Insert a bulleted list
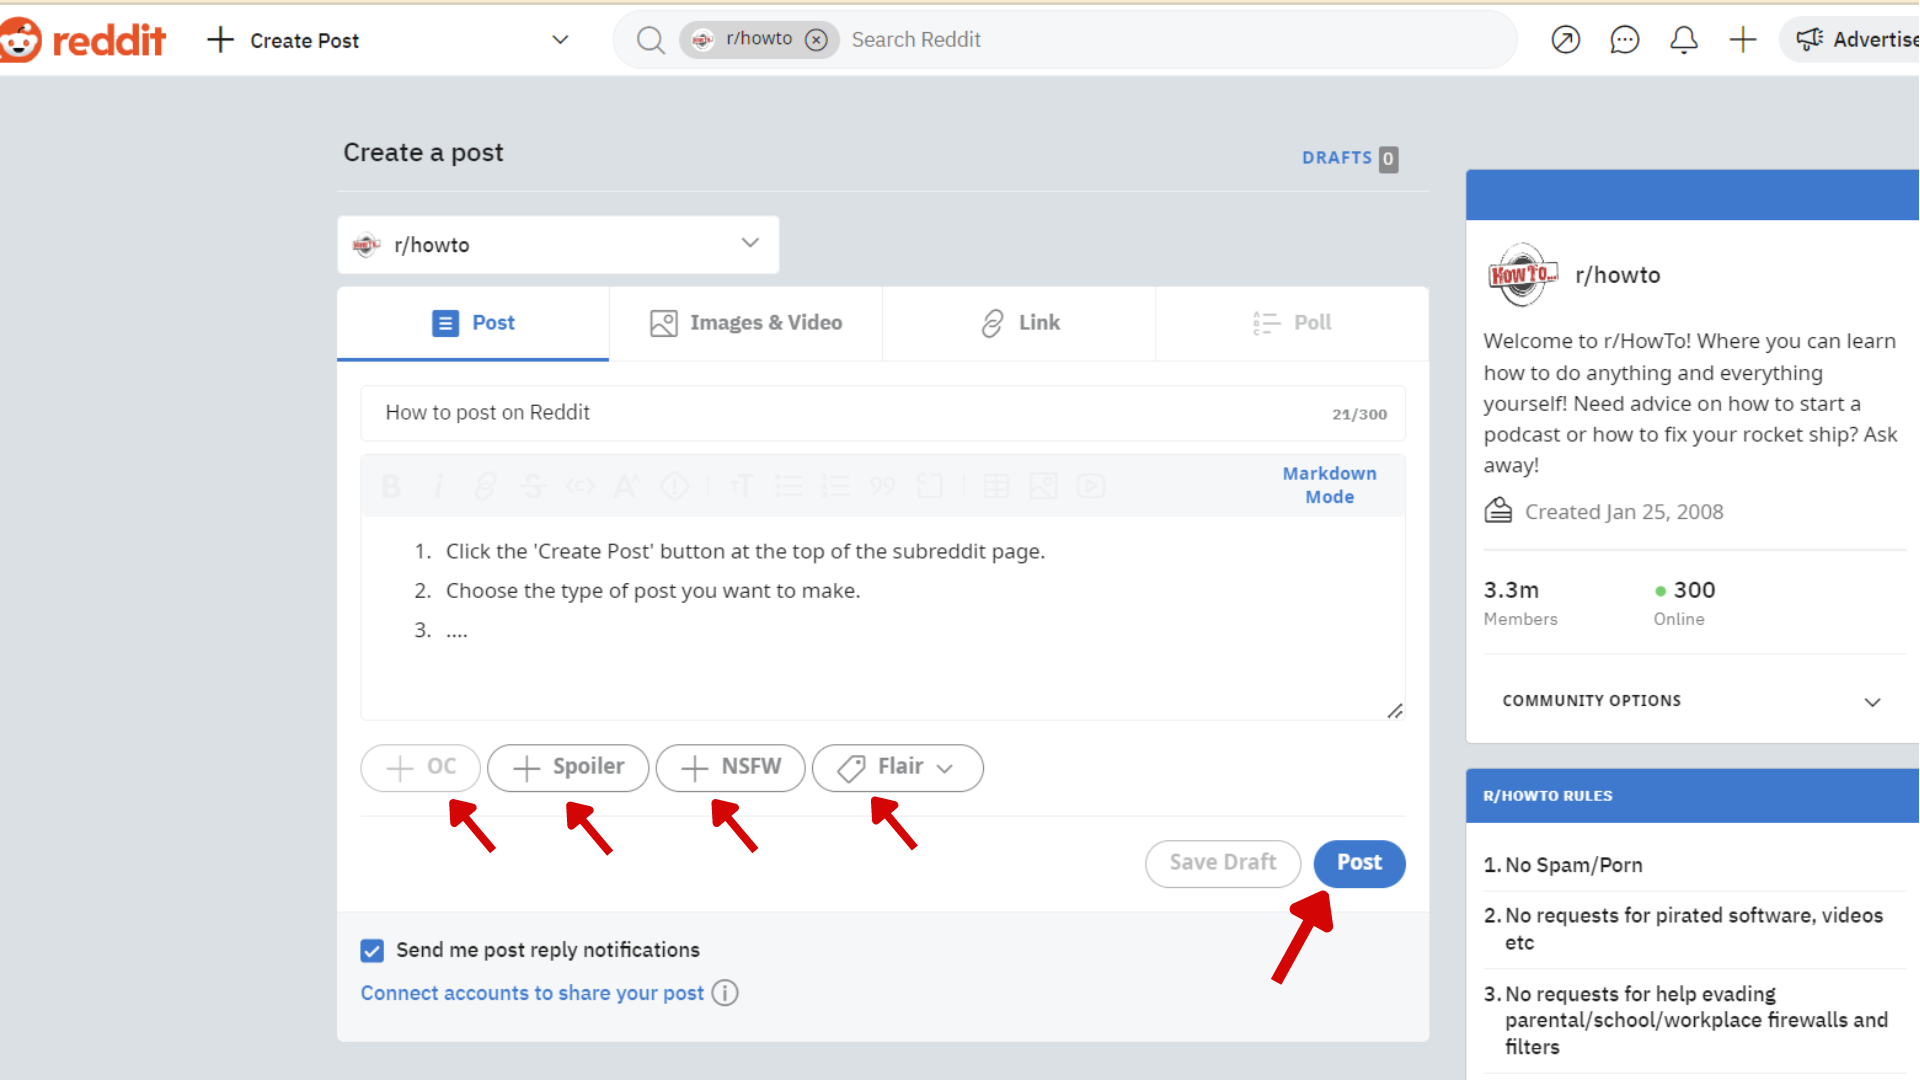Viewport: 1920px width, 1080px height. pyautogui.click(x=789, y=486)
